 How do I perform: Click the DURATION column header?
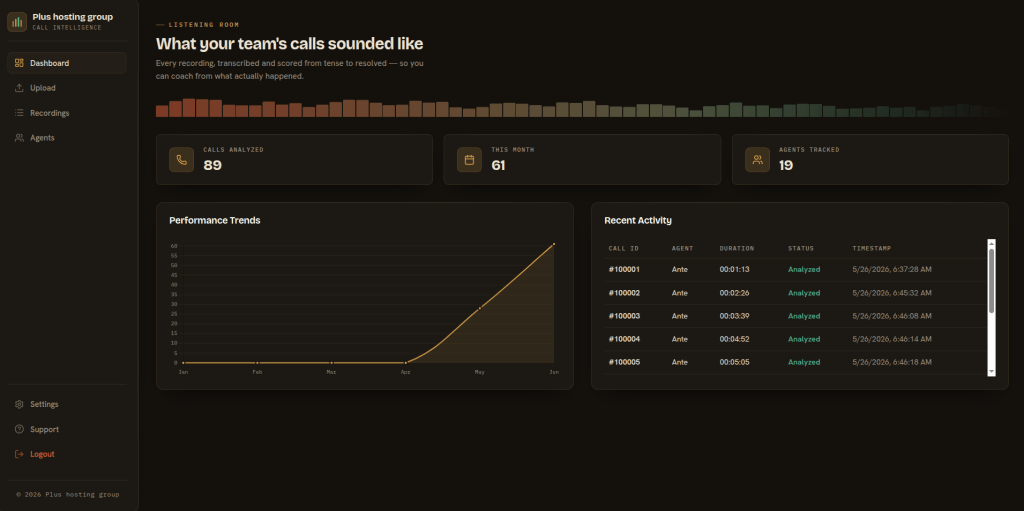[737, 248]
